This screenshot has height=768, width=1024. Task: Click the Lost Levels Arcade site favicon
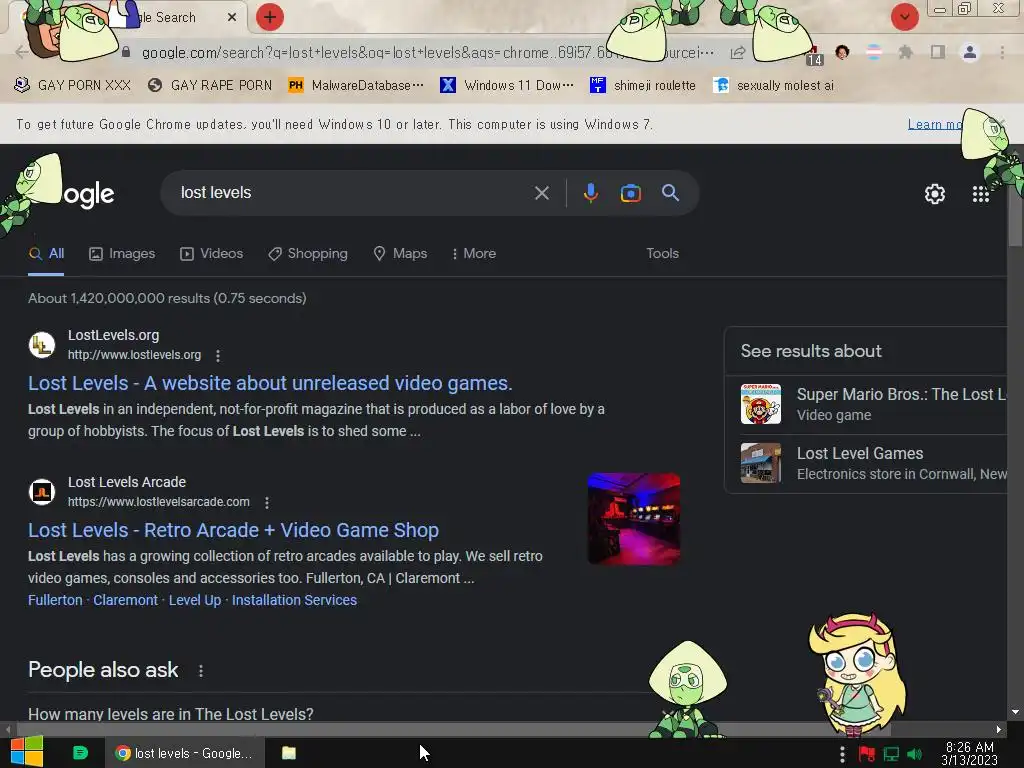pos(42,491)
